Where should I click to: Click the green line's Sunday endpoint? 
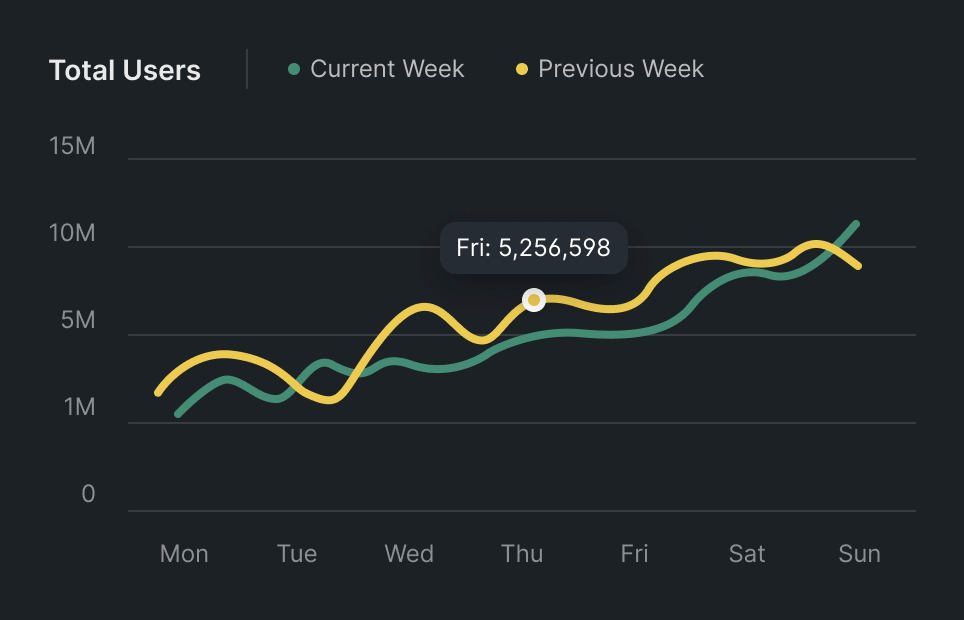856,224
